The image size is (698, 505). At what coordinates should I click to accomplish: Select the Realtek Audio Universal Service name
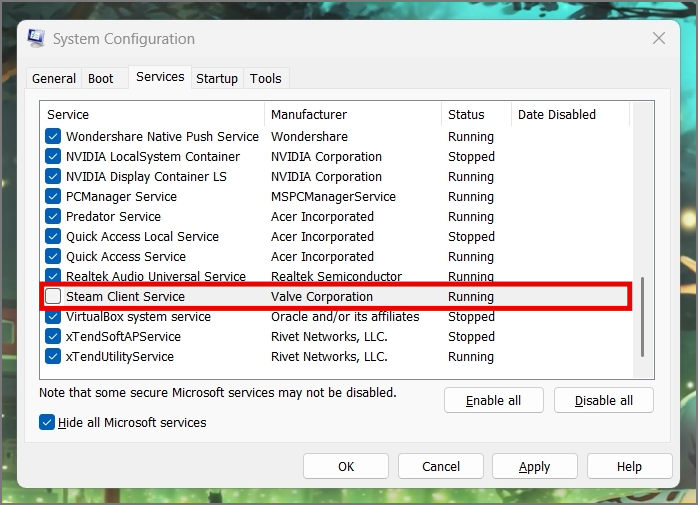click(156, 276)
